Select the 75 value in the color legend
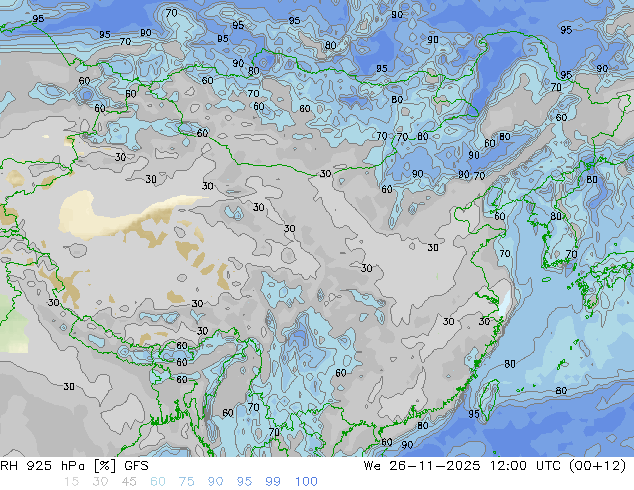 click(x=186, y=482)
